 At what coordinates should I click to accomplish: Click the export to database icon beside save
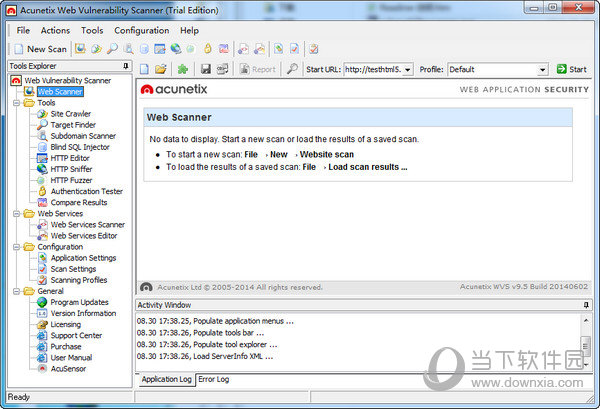(222, 69)
